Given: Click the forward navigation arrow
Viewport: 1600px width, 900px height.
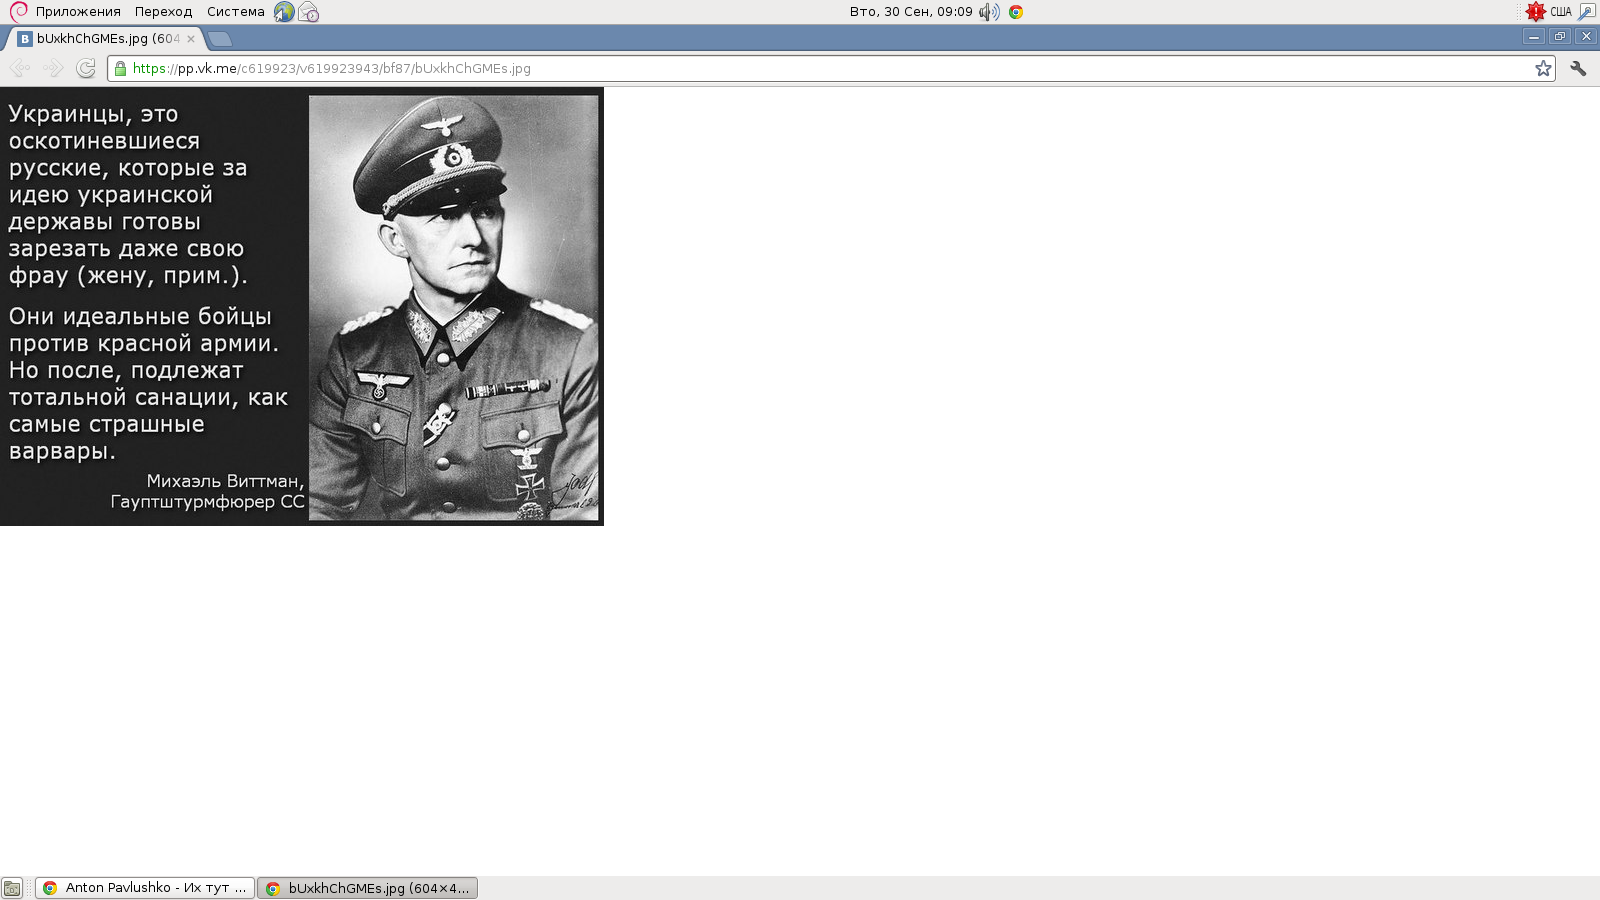Looking at the screenshot, I should (x=53, y=68).
